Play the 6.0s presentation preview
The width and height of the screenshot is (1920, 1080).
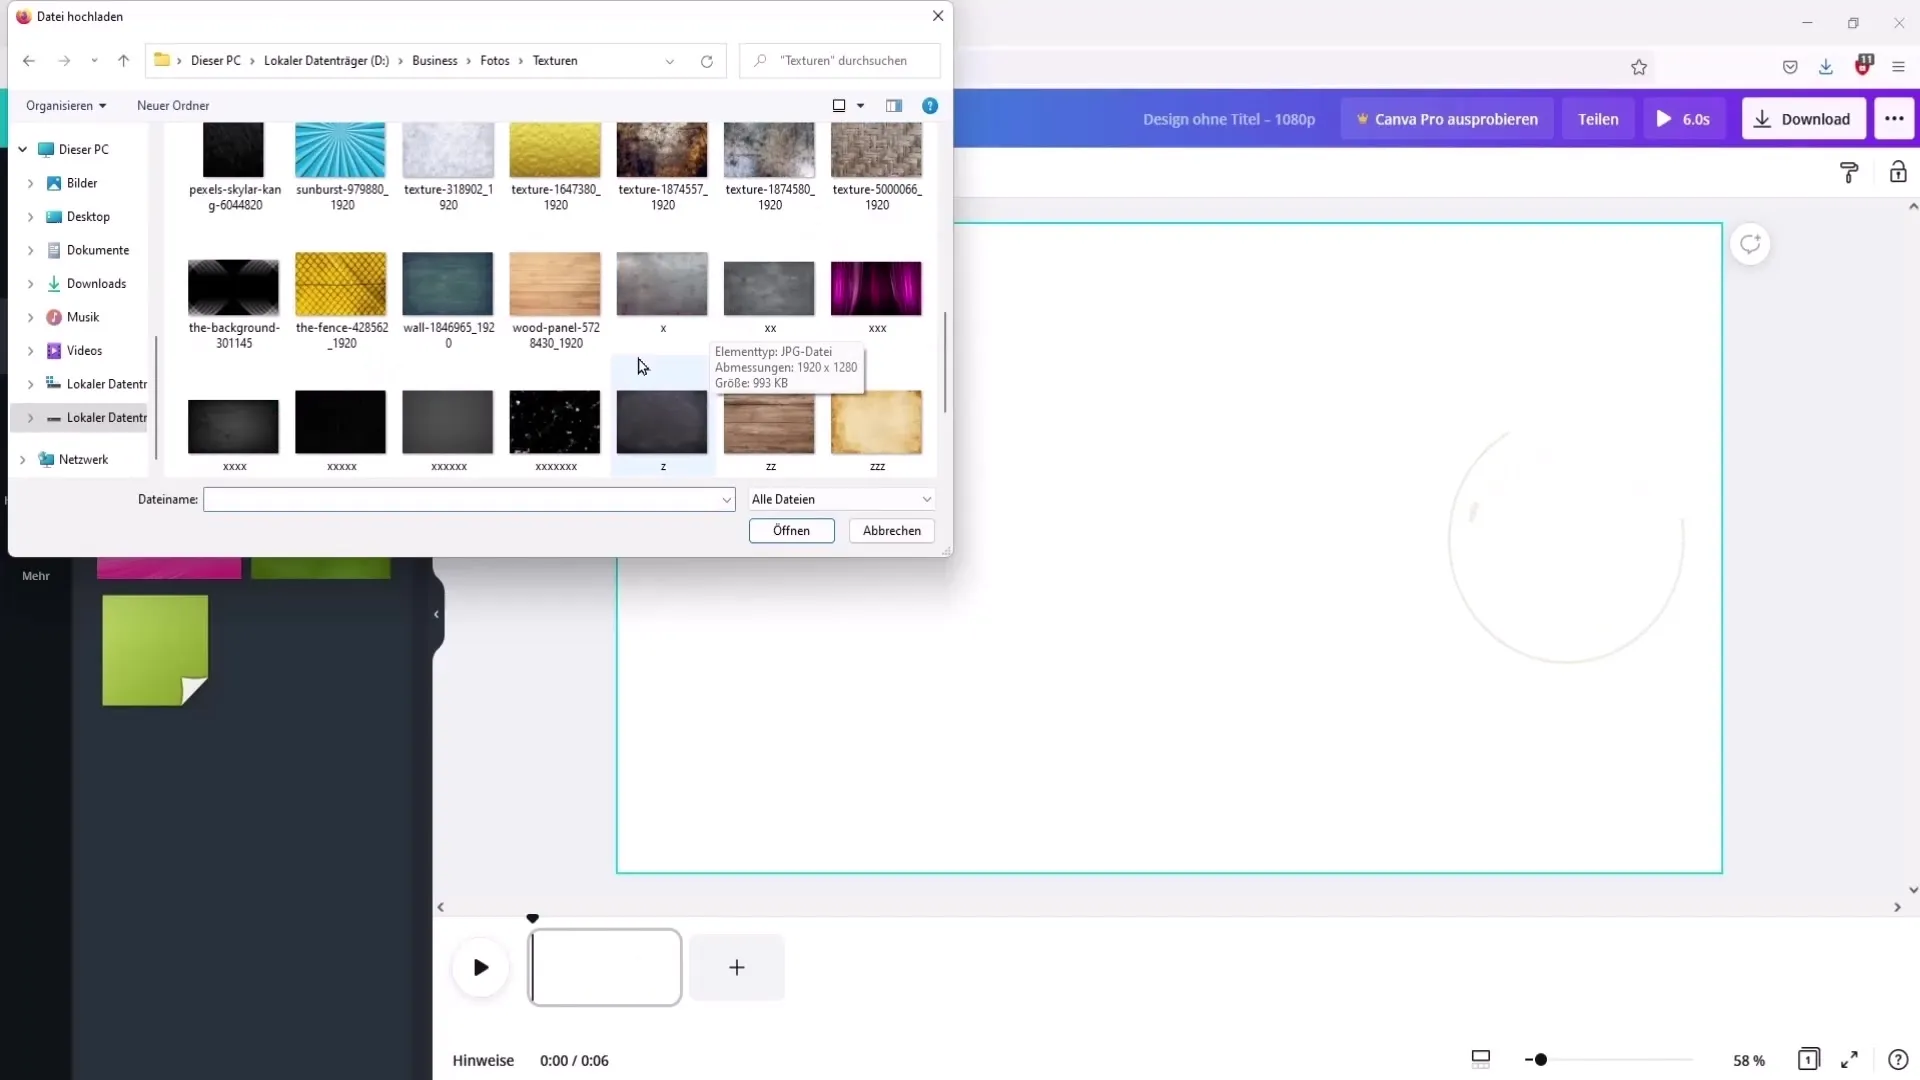(x=1684, y=119)
